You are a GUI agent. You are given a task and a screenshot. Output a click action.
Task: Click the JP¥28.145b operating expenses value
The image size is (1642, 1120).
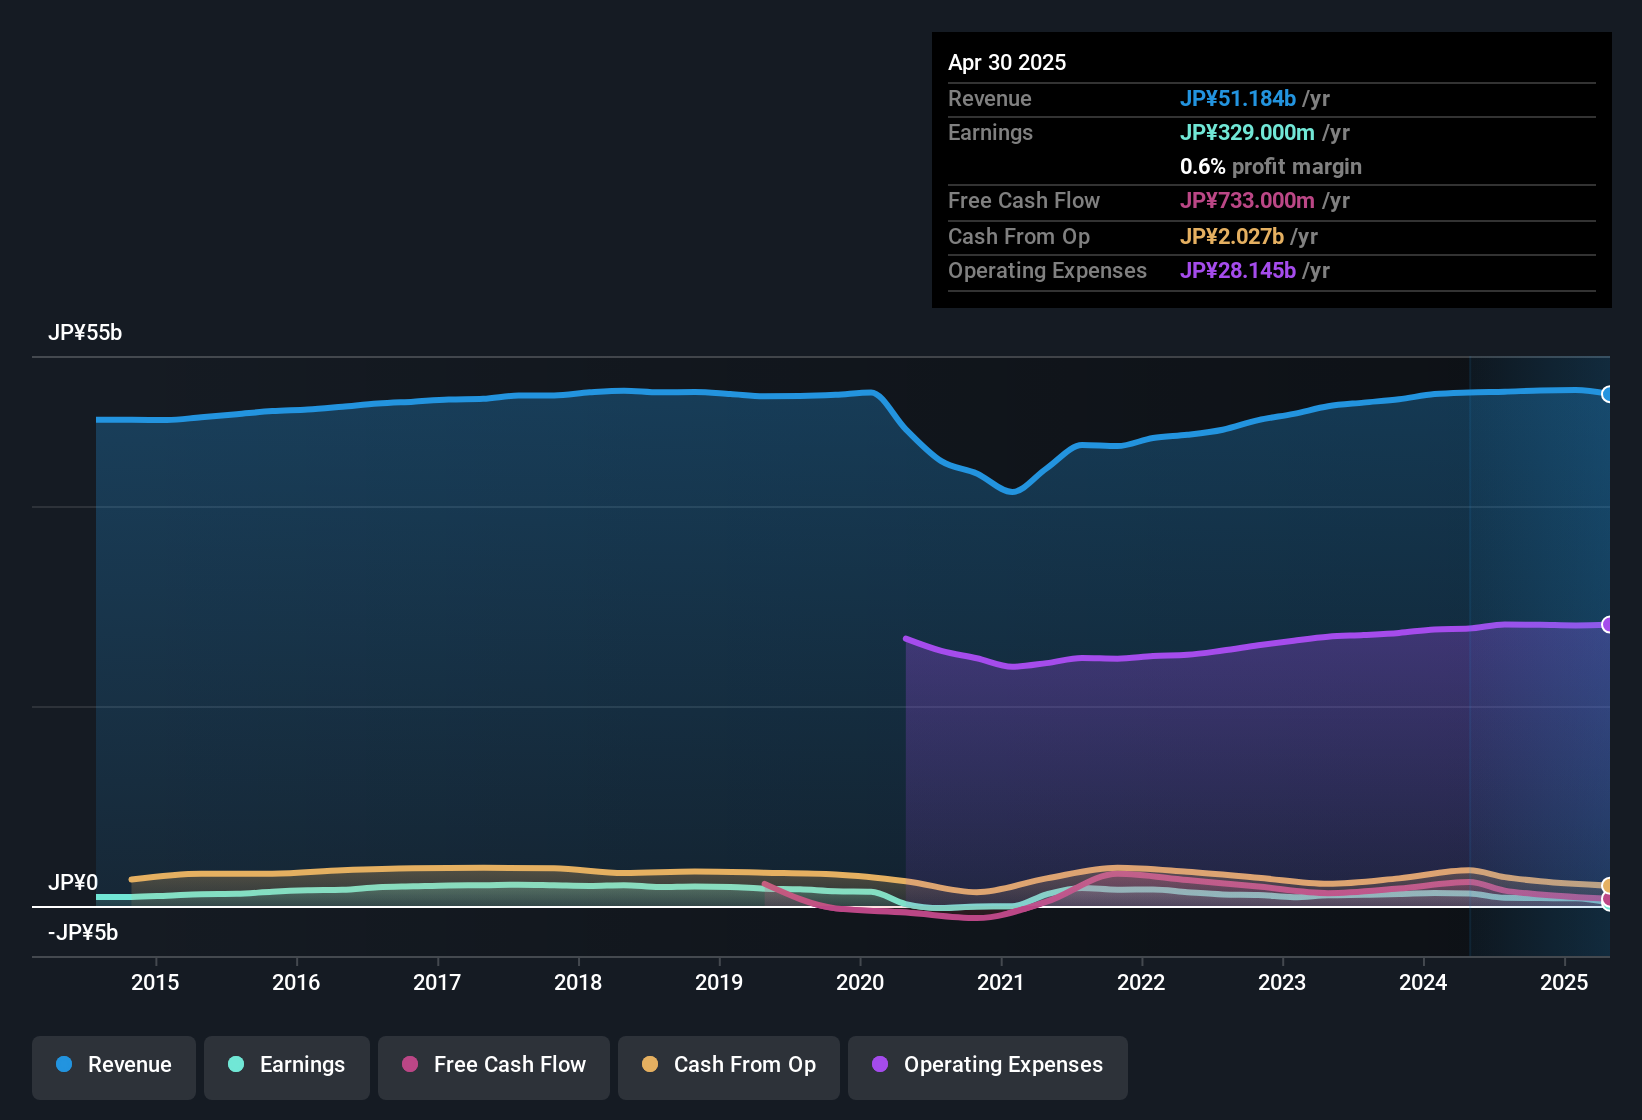pyautogui.click(x=1238, y=270)
